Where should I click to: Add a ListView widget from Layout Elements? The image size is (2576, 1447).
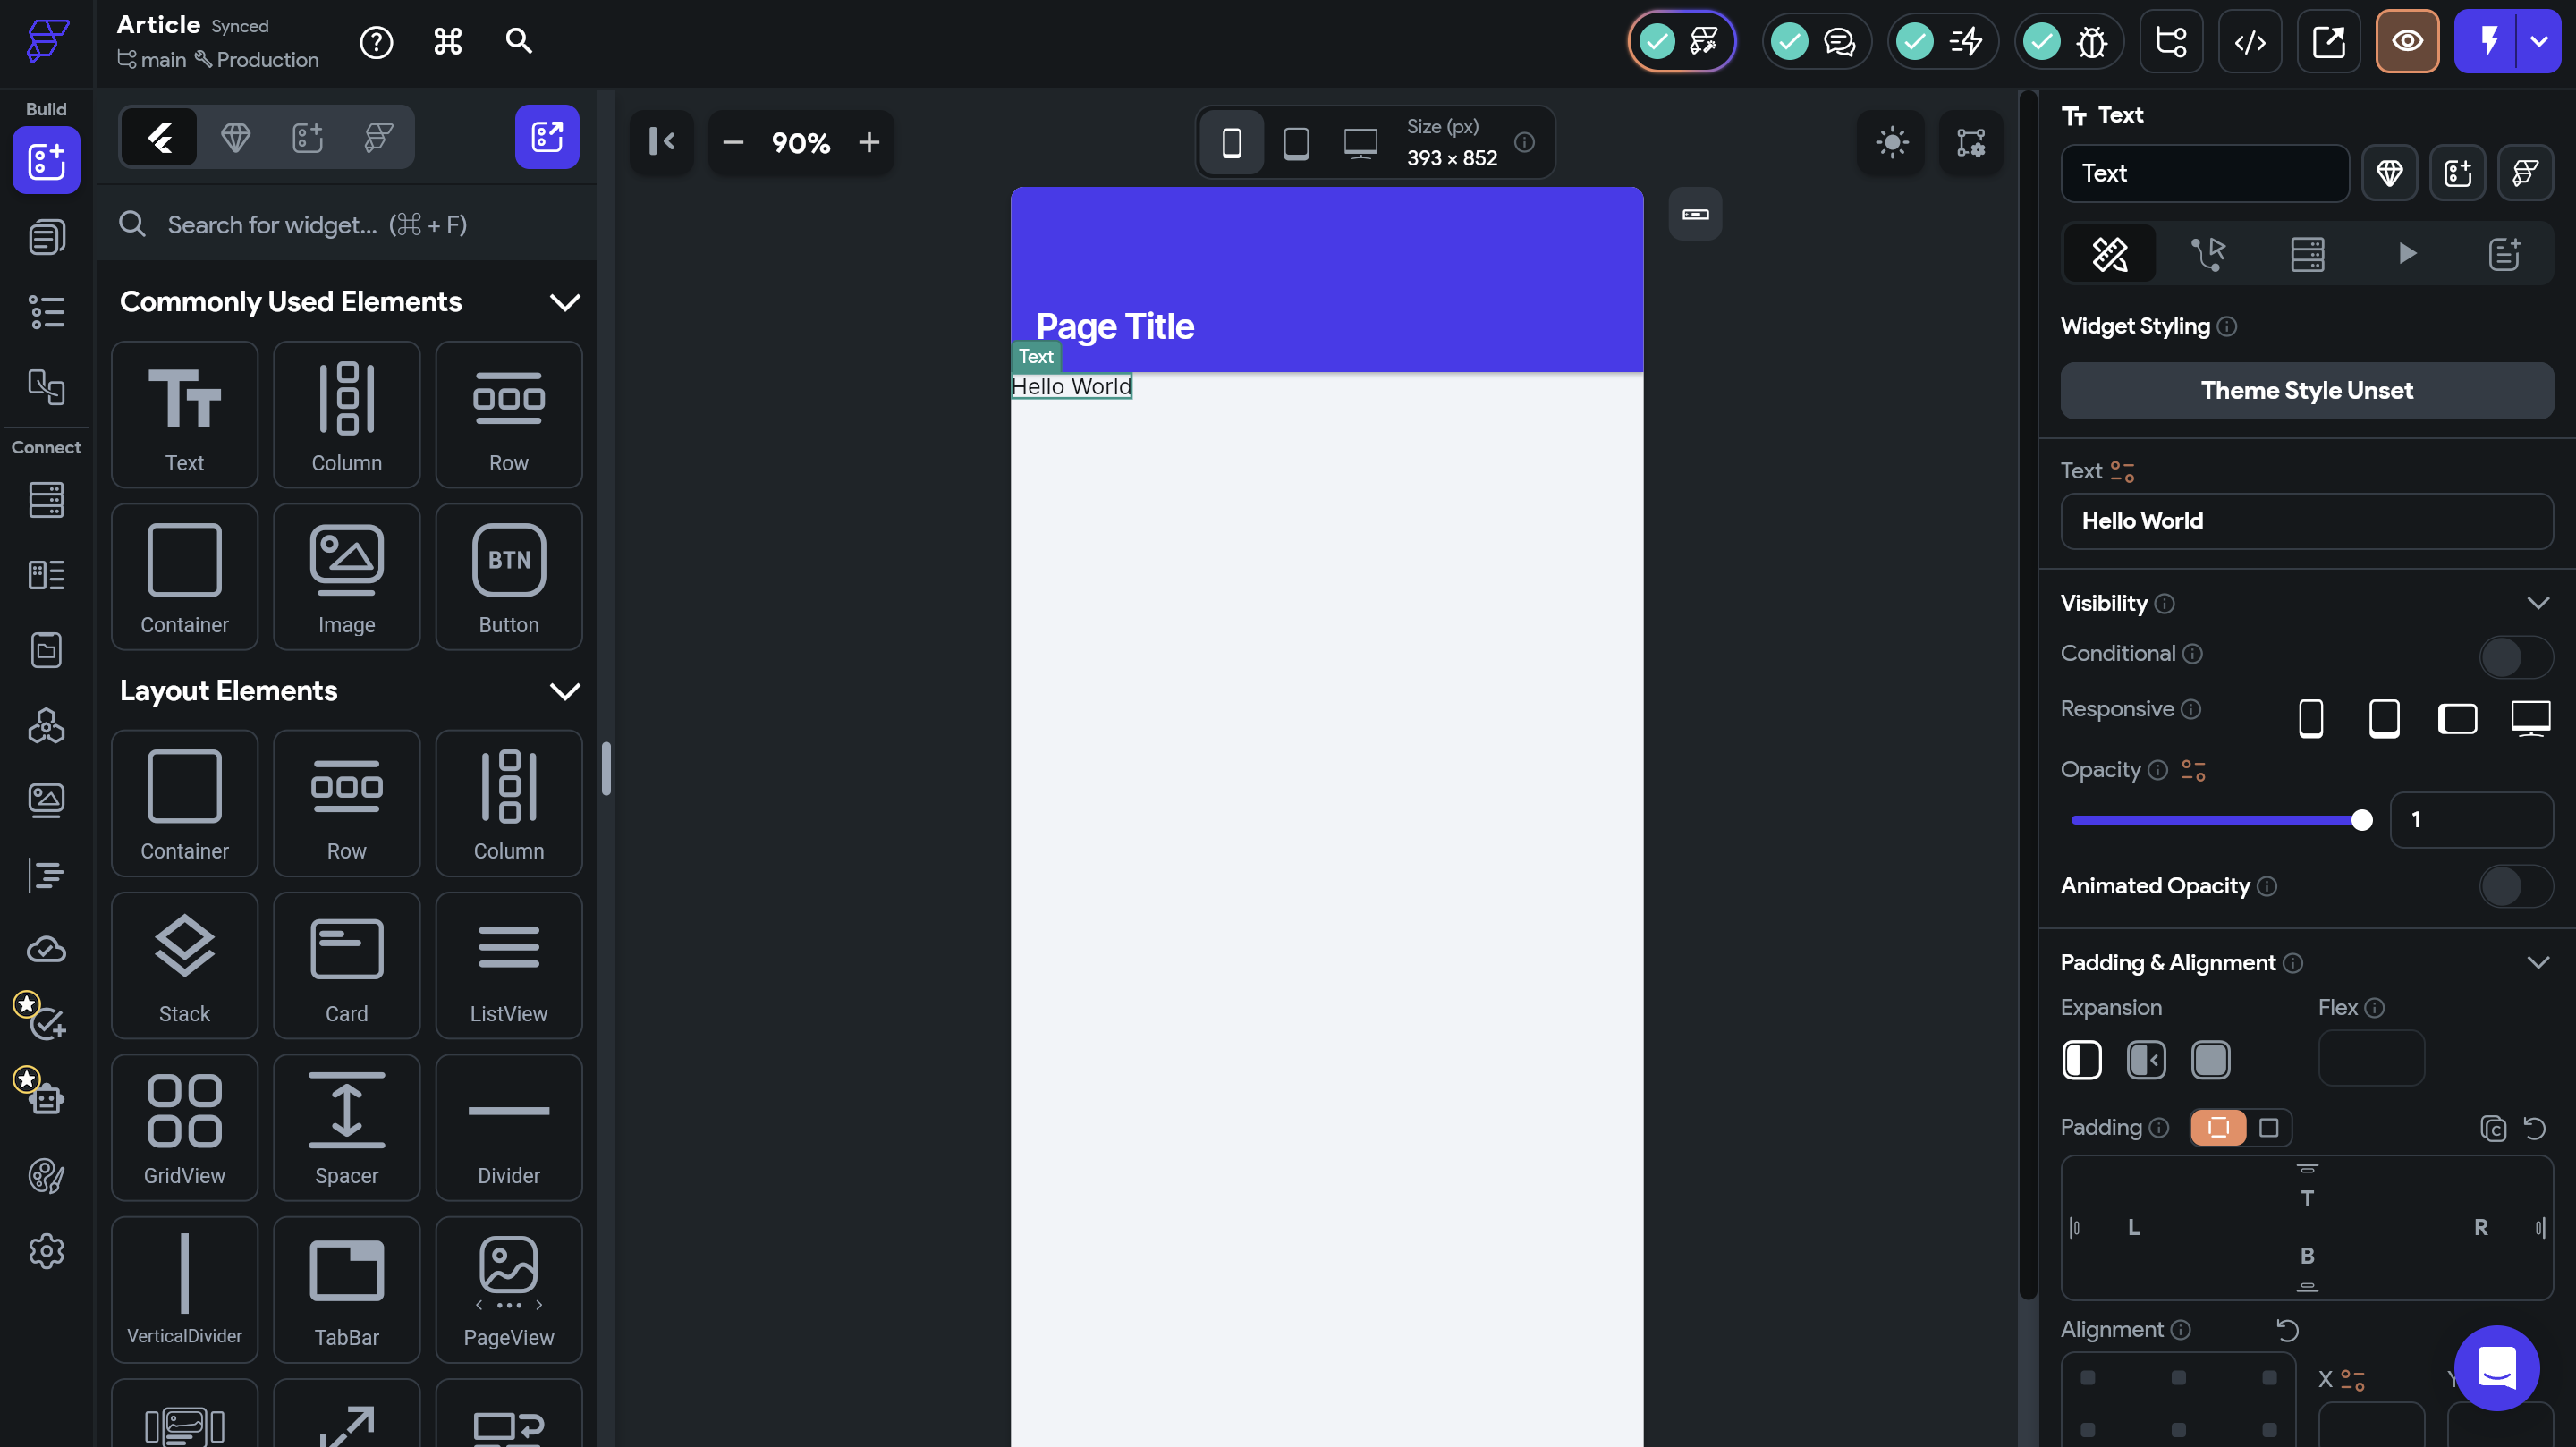pos(508,966)
